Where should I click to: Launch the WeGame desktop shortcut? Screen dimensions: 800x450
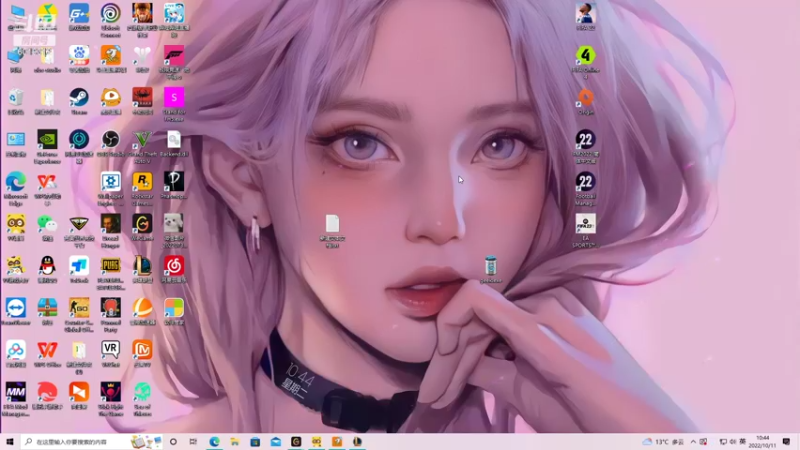point(142,227)
